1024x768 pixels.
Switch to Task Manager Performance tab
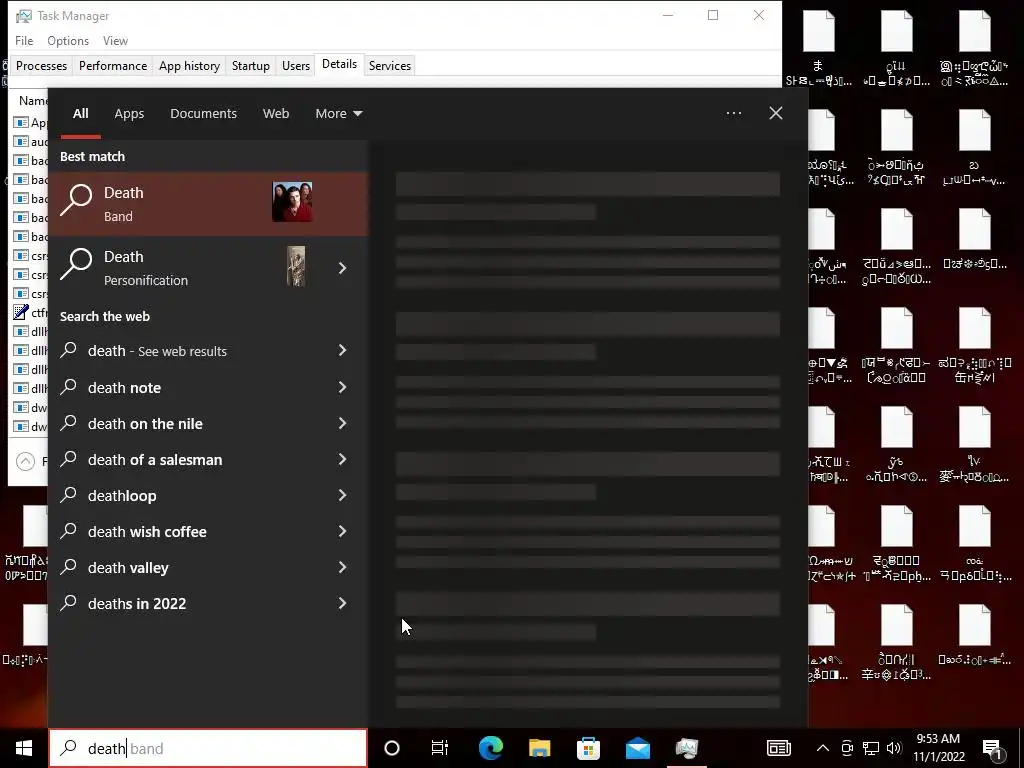(x=113, y=66)
